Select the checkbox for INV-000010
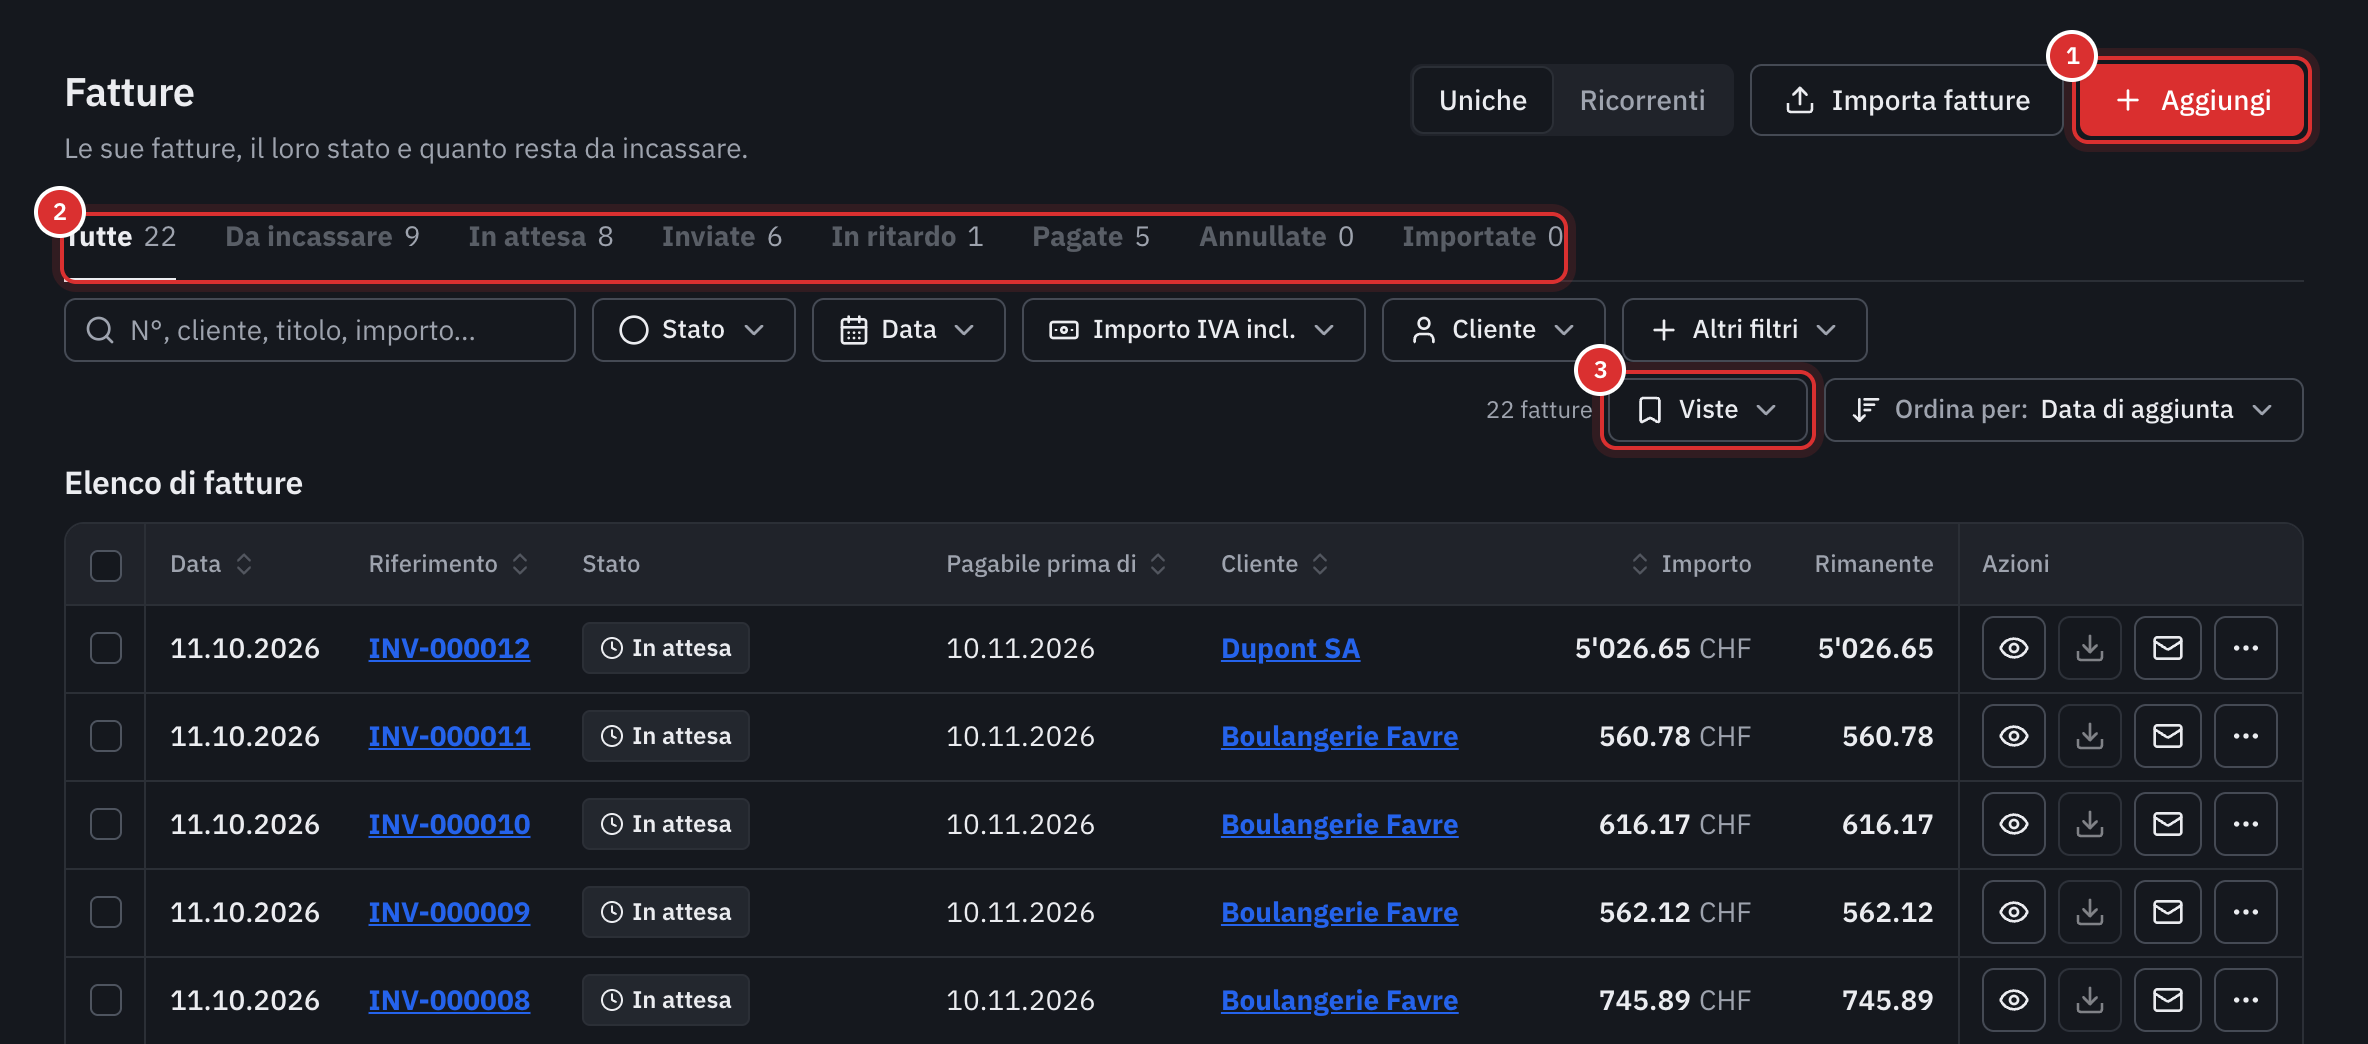 (106, 824)
